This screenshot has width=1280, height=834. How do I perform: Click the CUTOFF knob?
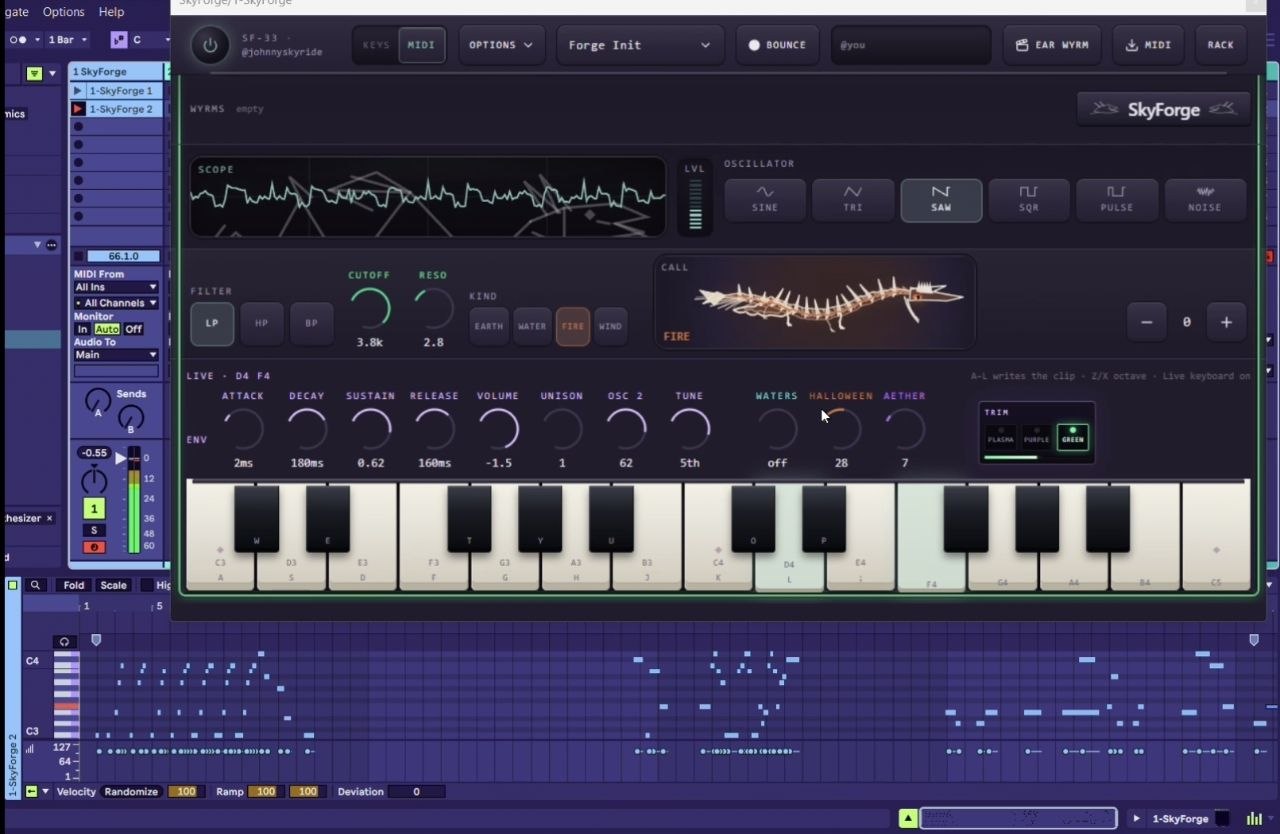point(369,308)
